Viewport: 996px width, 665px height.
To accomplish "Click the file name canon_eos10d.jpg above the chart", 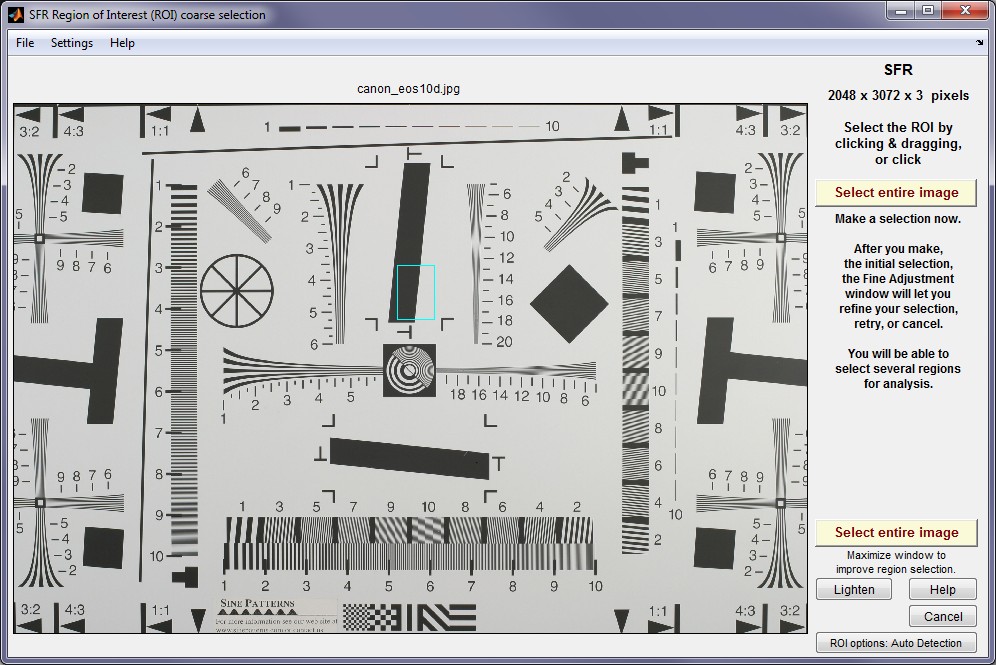I will point(408,89).
